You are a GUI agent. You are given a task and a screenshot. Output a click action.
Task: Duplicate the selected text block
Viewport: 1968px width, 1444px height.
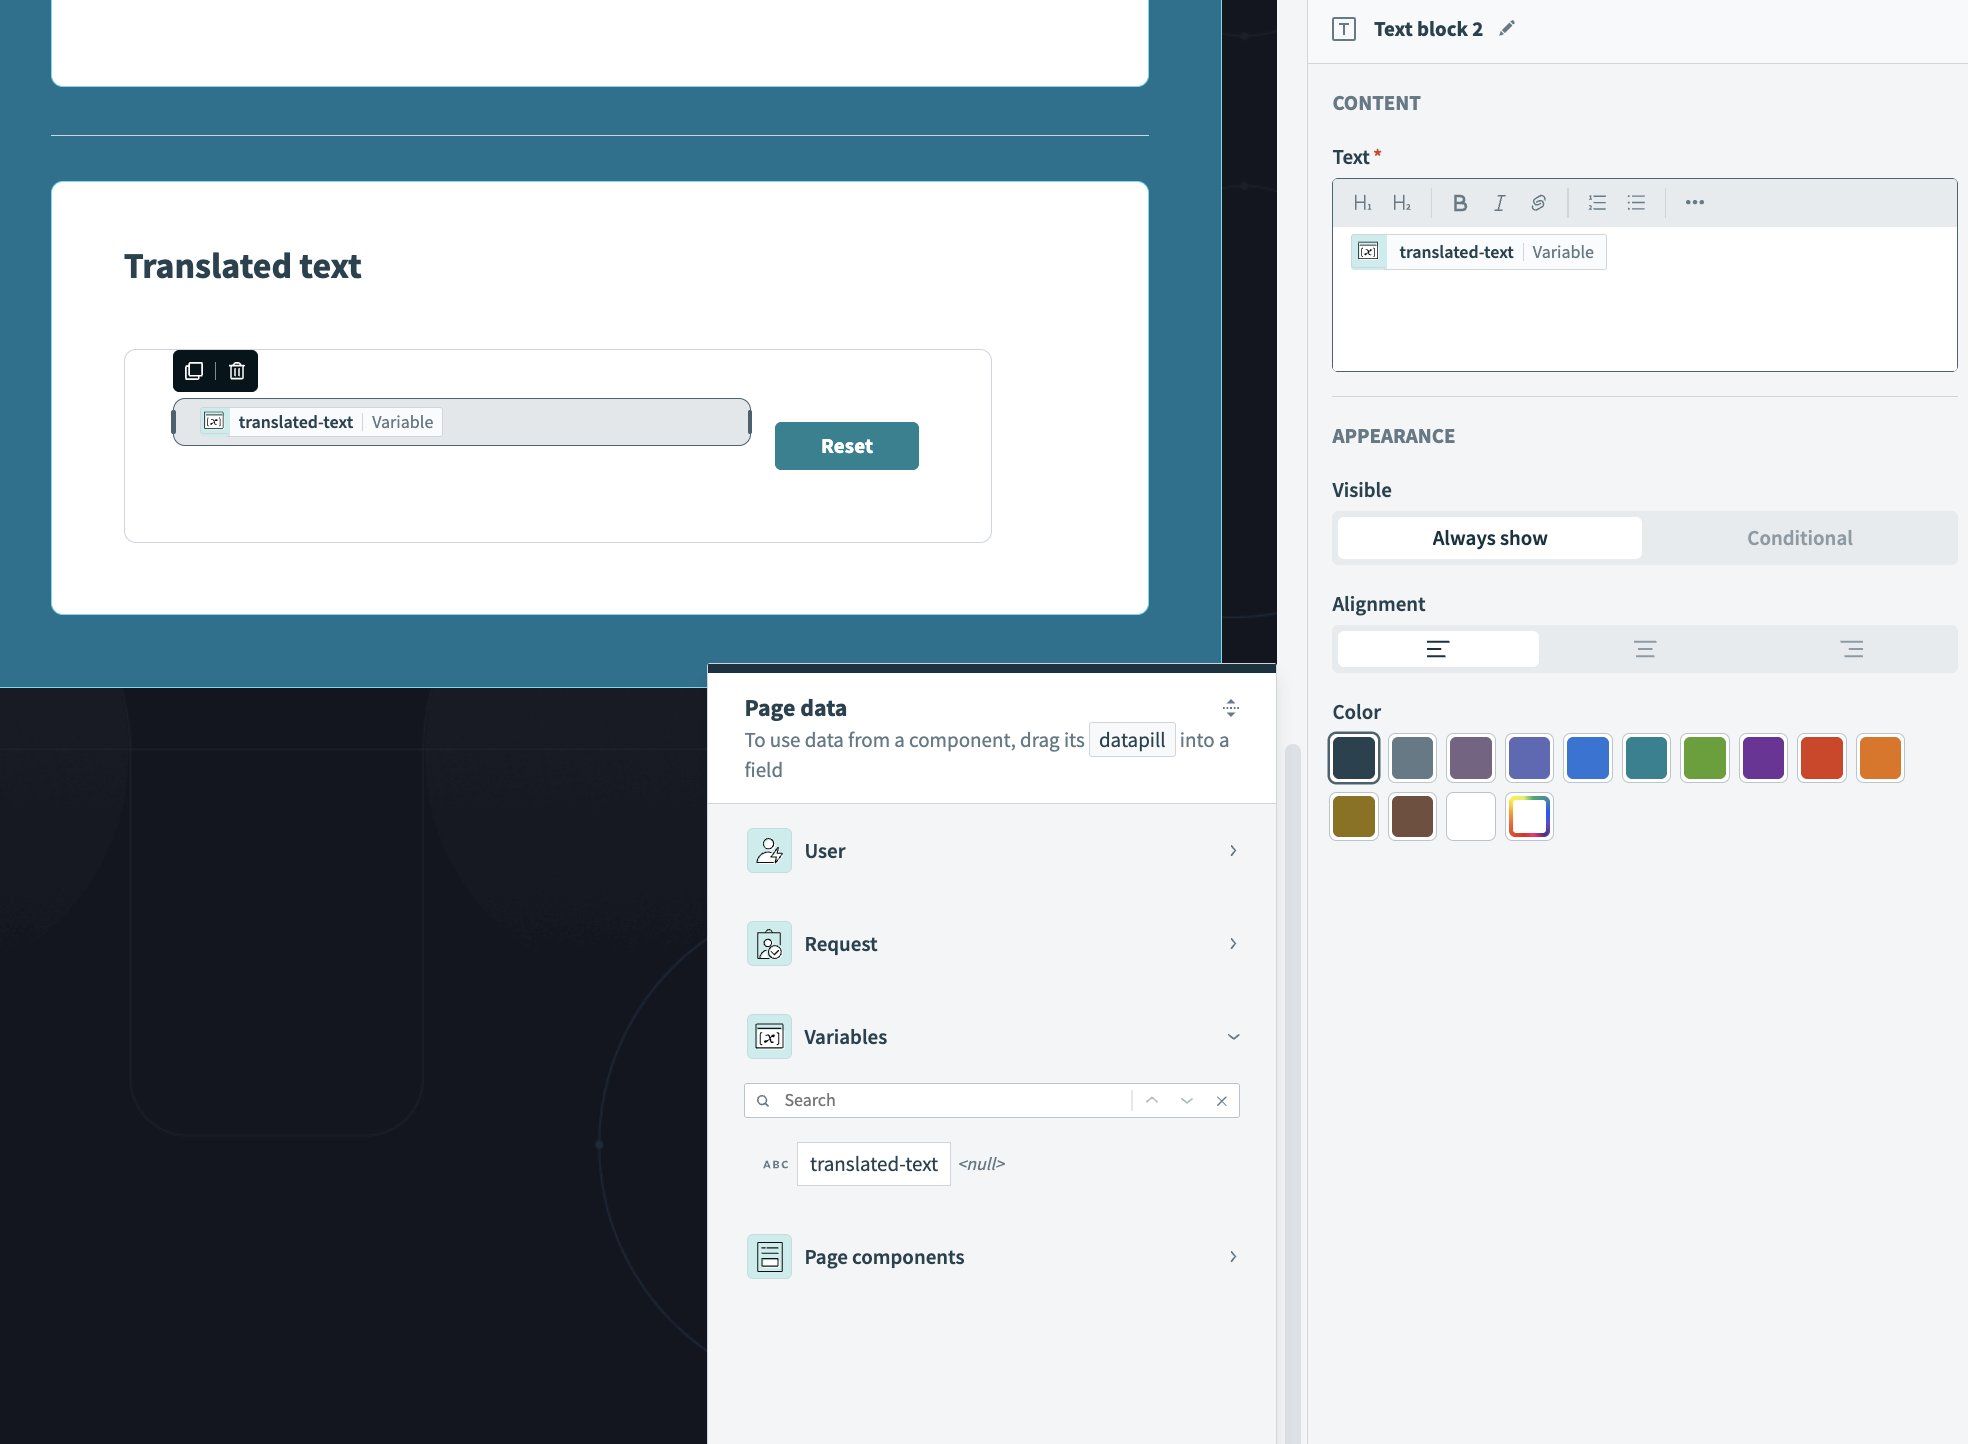(x=194, y=371)
